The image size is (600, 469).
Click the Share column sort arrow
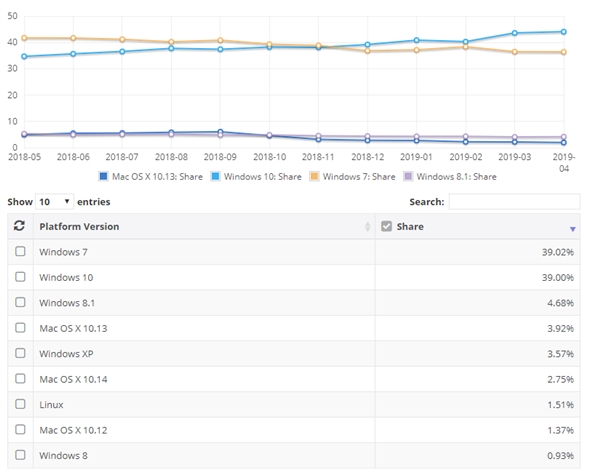pyautogui.click(x=573, y=228)
